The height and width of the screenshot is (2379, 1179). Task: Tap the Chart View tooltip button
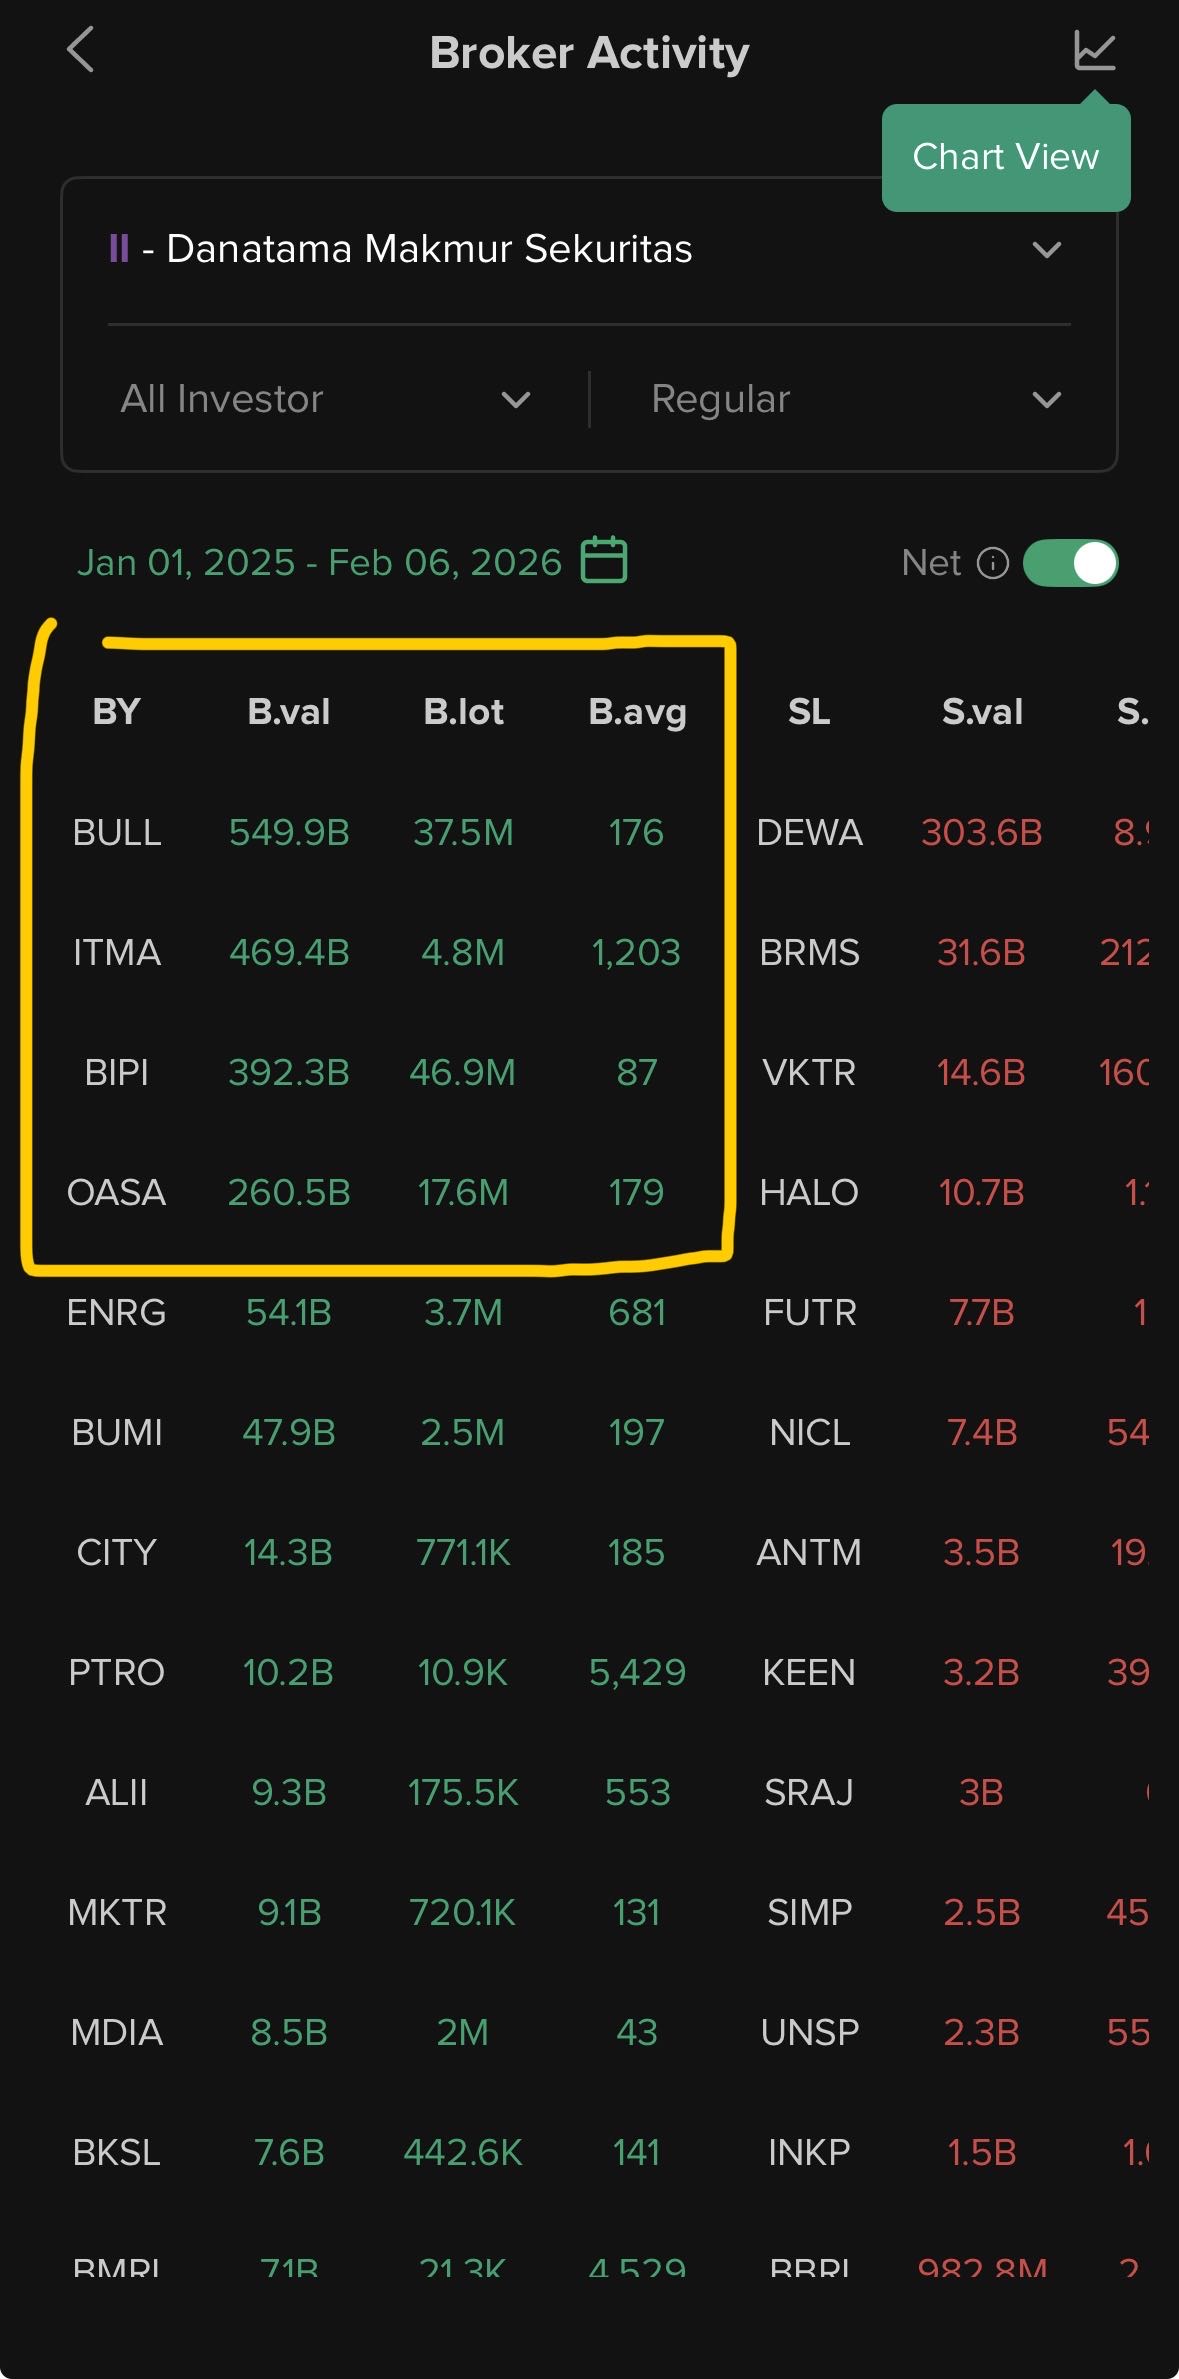pos(1005,157)
